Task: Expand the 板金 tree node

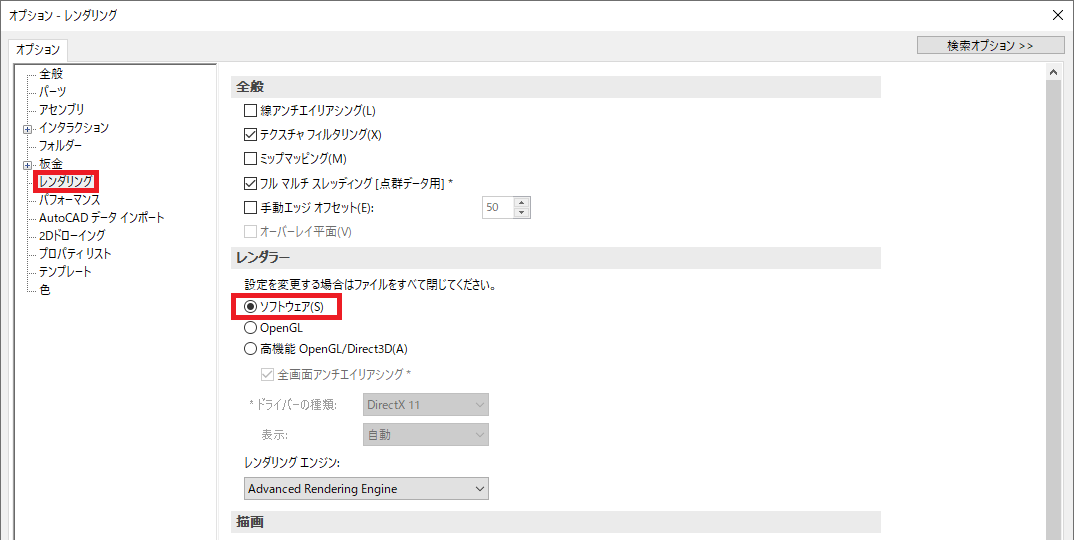Action: click(x=28, y=164)
